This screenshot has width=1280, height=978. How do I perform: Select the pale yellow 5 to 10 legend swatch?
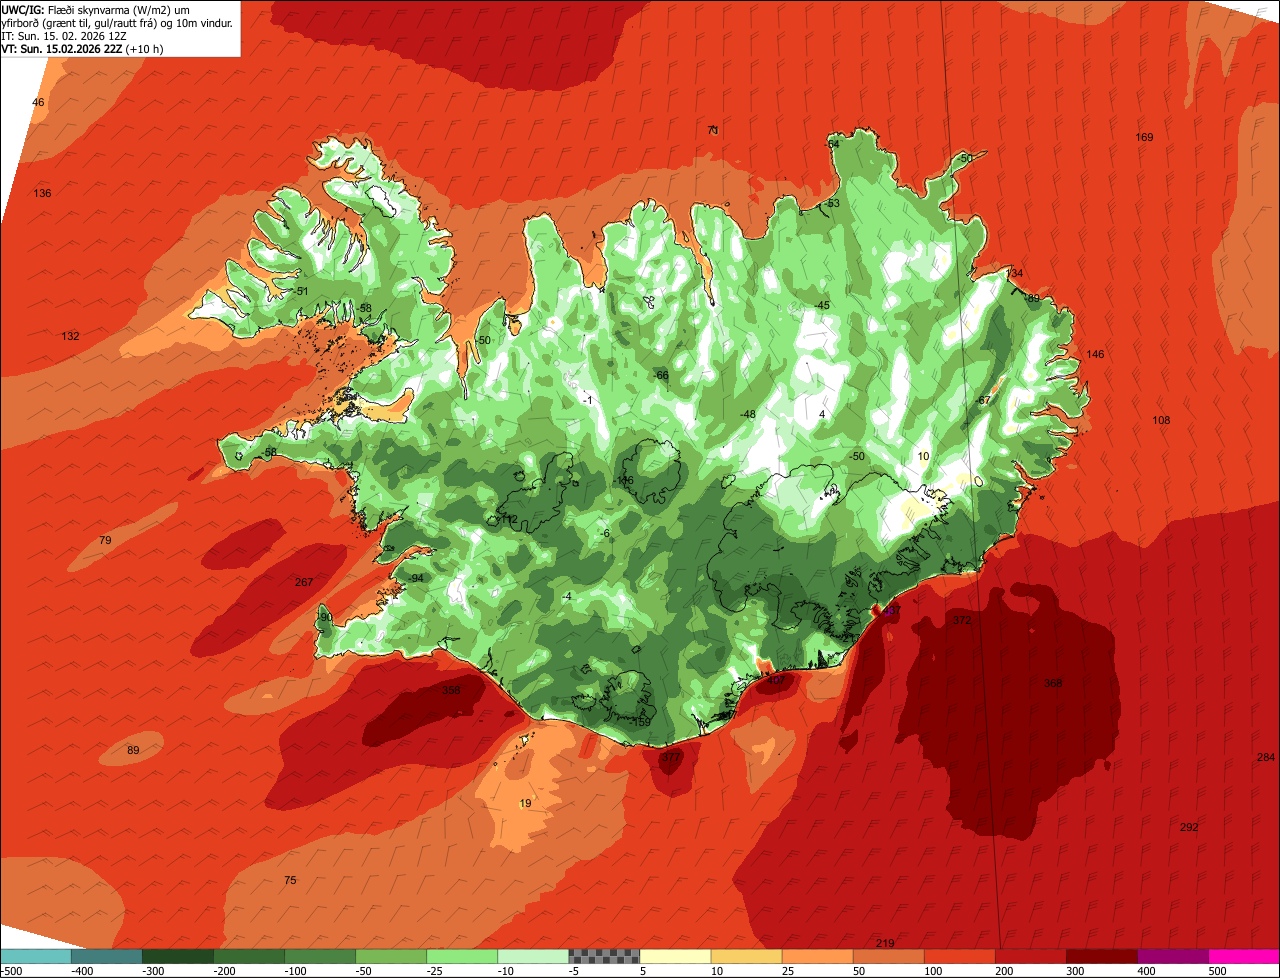pyautogui.click(x=675, y=956)
